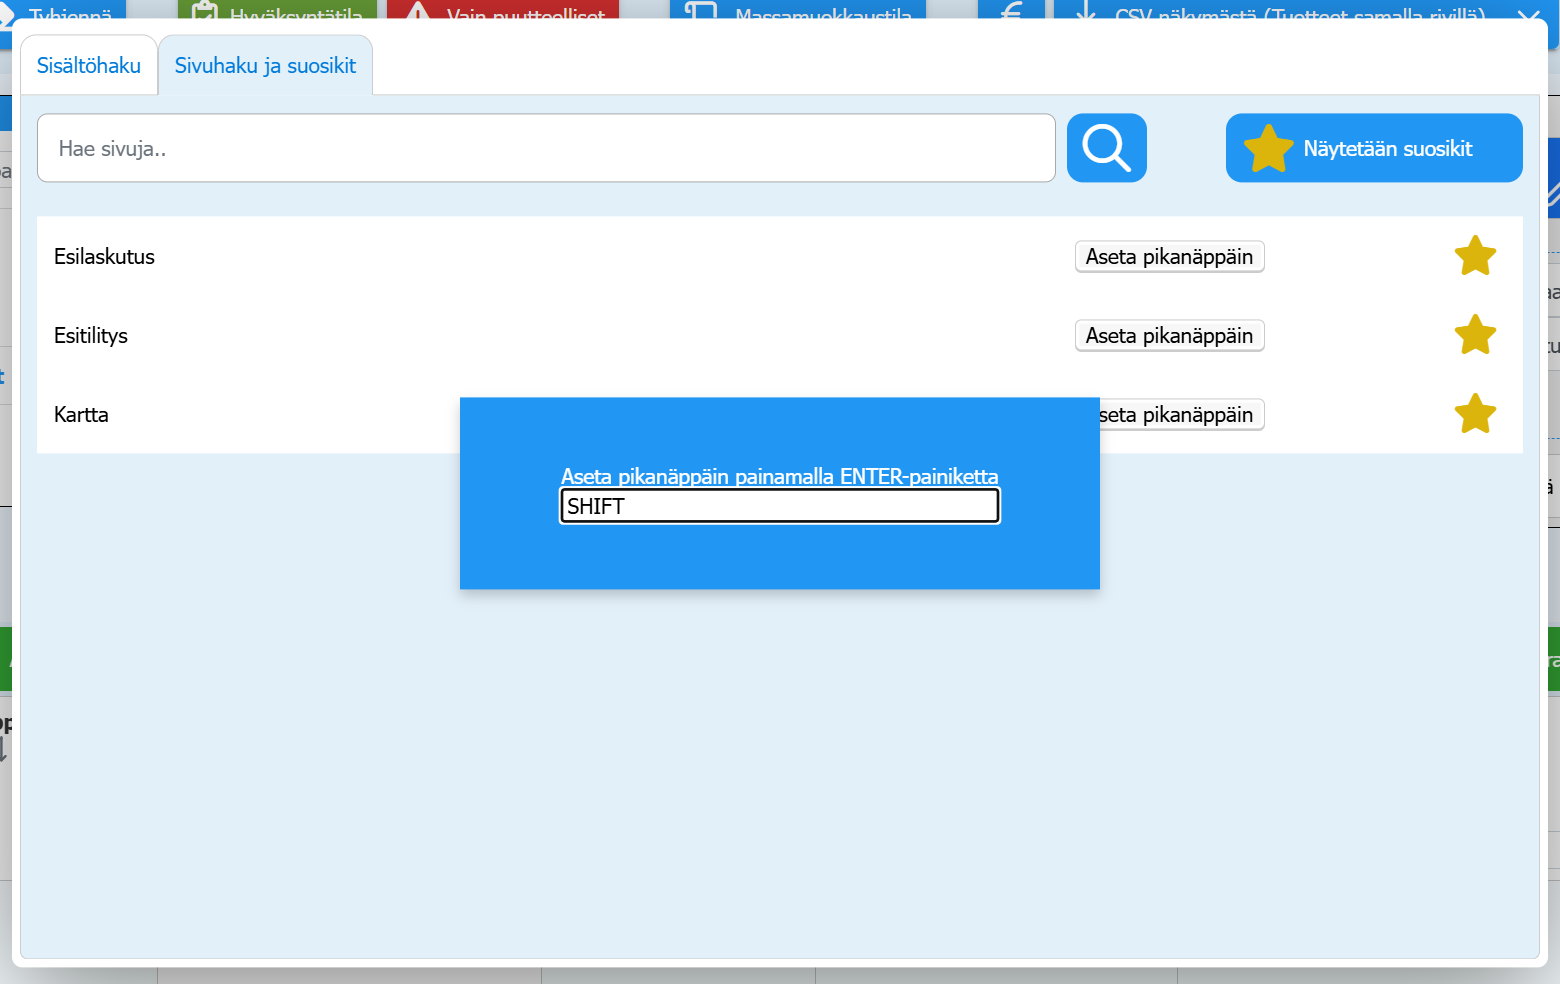Click the ENTER-painiketta instruction link in popup
The image size is (1560, 984).
coord(780,476)
